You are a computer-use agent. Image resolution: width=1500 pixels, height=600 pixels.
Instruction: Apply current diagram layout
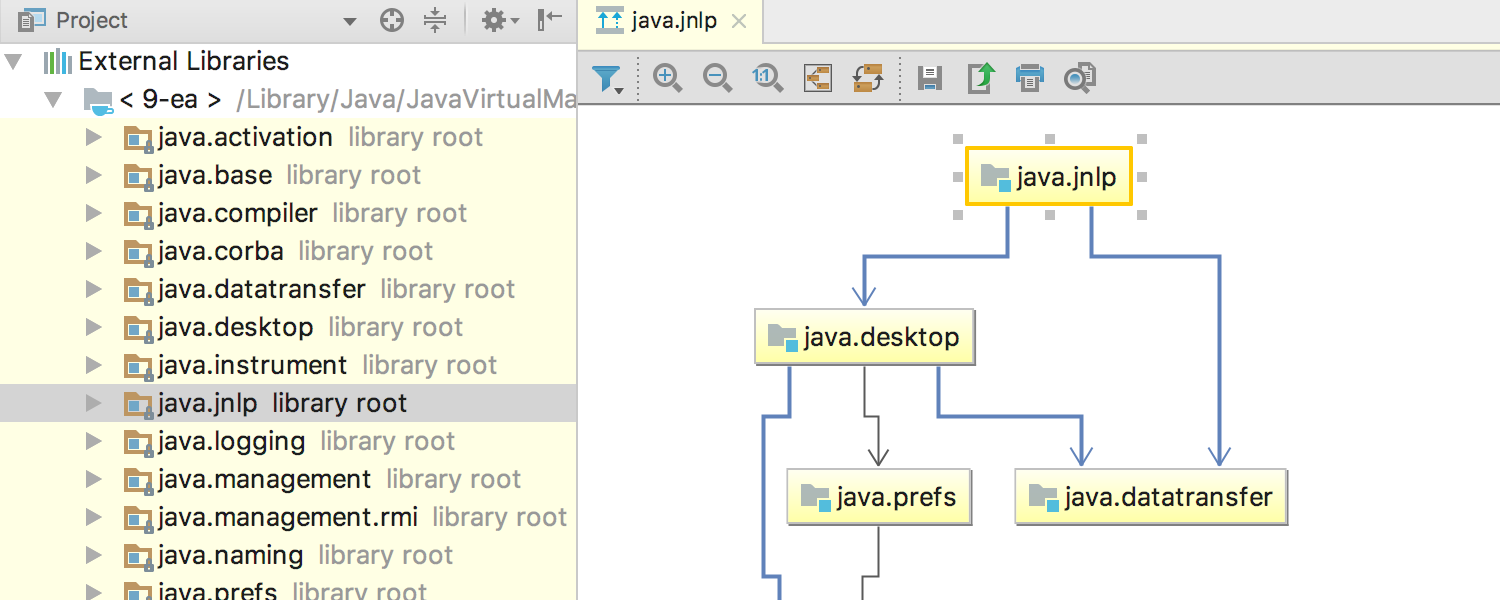(x=868, y=78)
